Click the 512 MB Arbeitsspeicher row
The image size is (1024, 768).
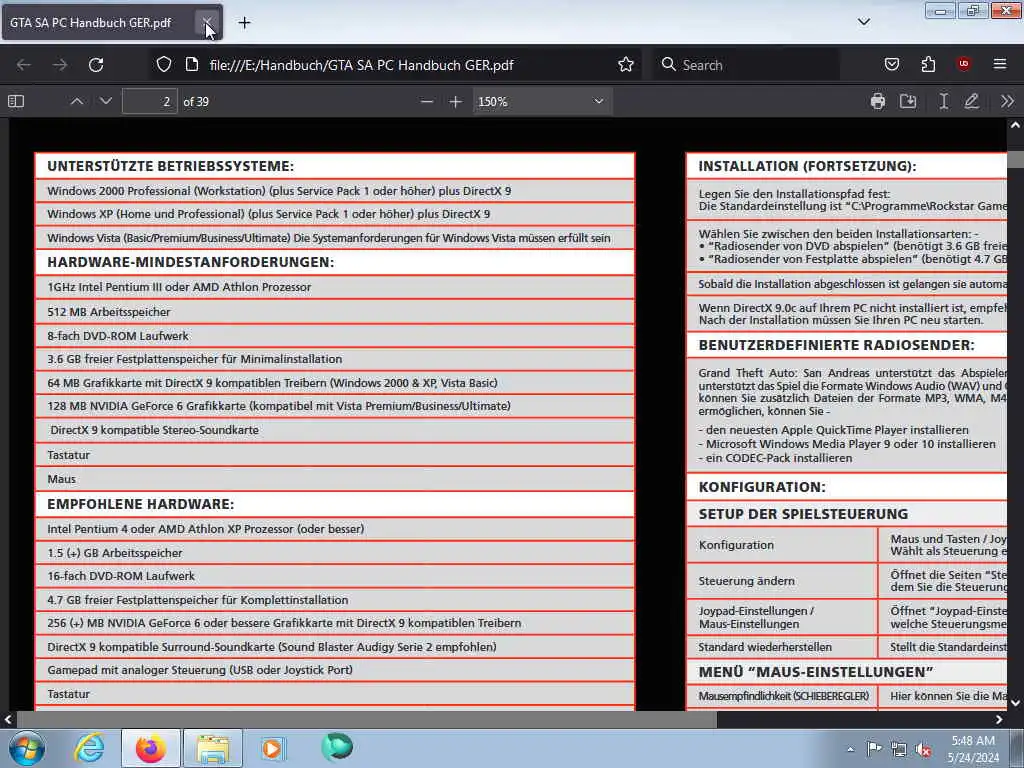point(334,312)
